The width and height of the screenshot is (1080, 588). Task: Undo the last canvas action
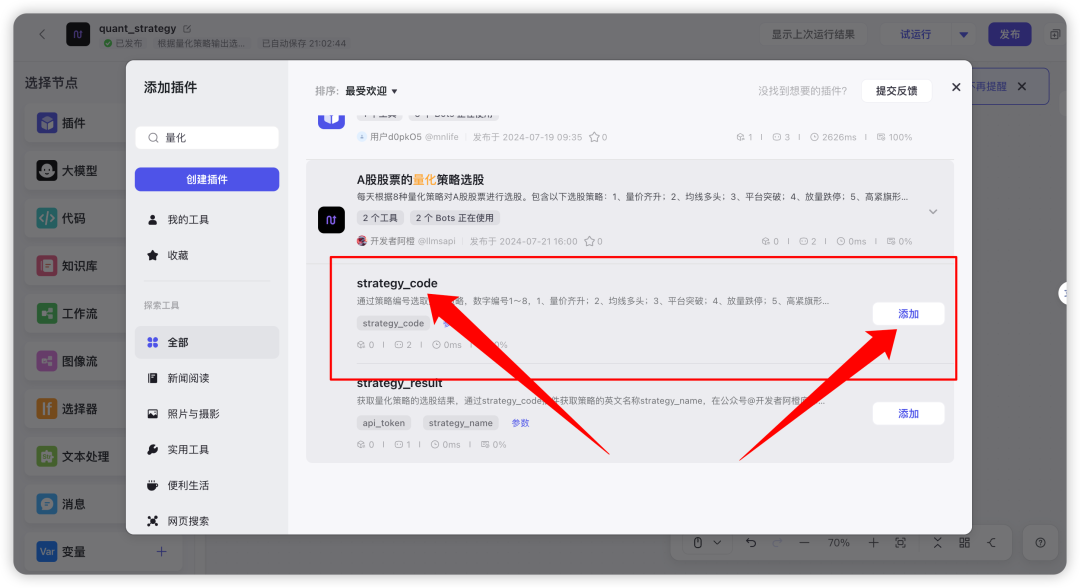coord(751,543)
